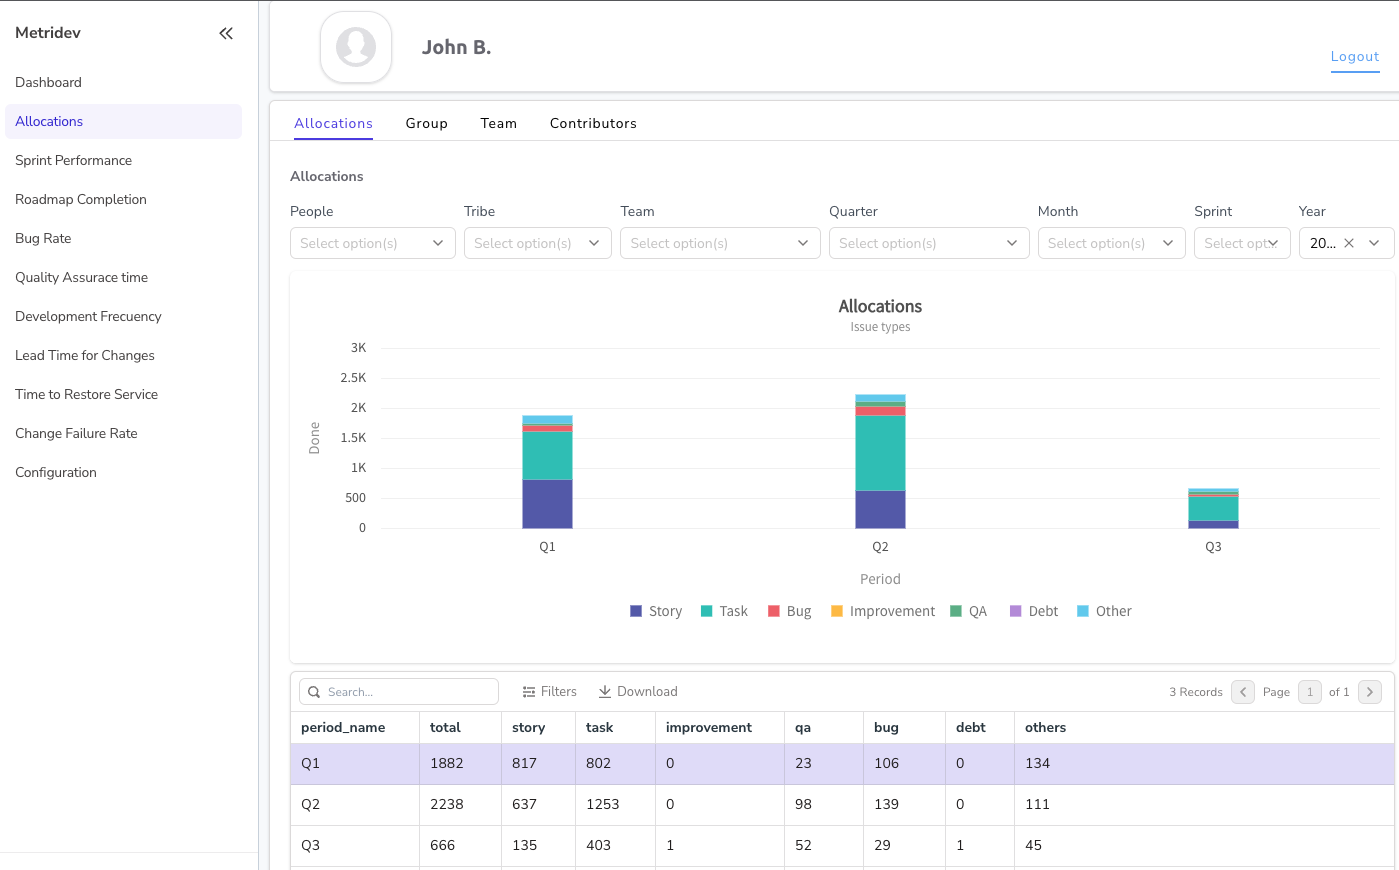Toggle Bug series in chart legend
Image resolution: width=1399 pixels, height=870 pixels.
pyautogui.click(x=789, y=611)
